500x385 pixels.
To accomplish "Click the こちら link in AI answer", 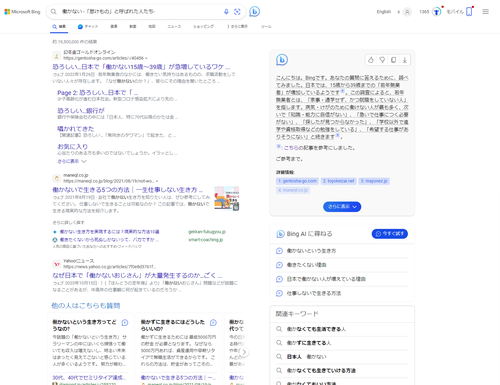I will (291, 148).
